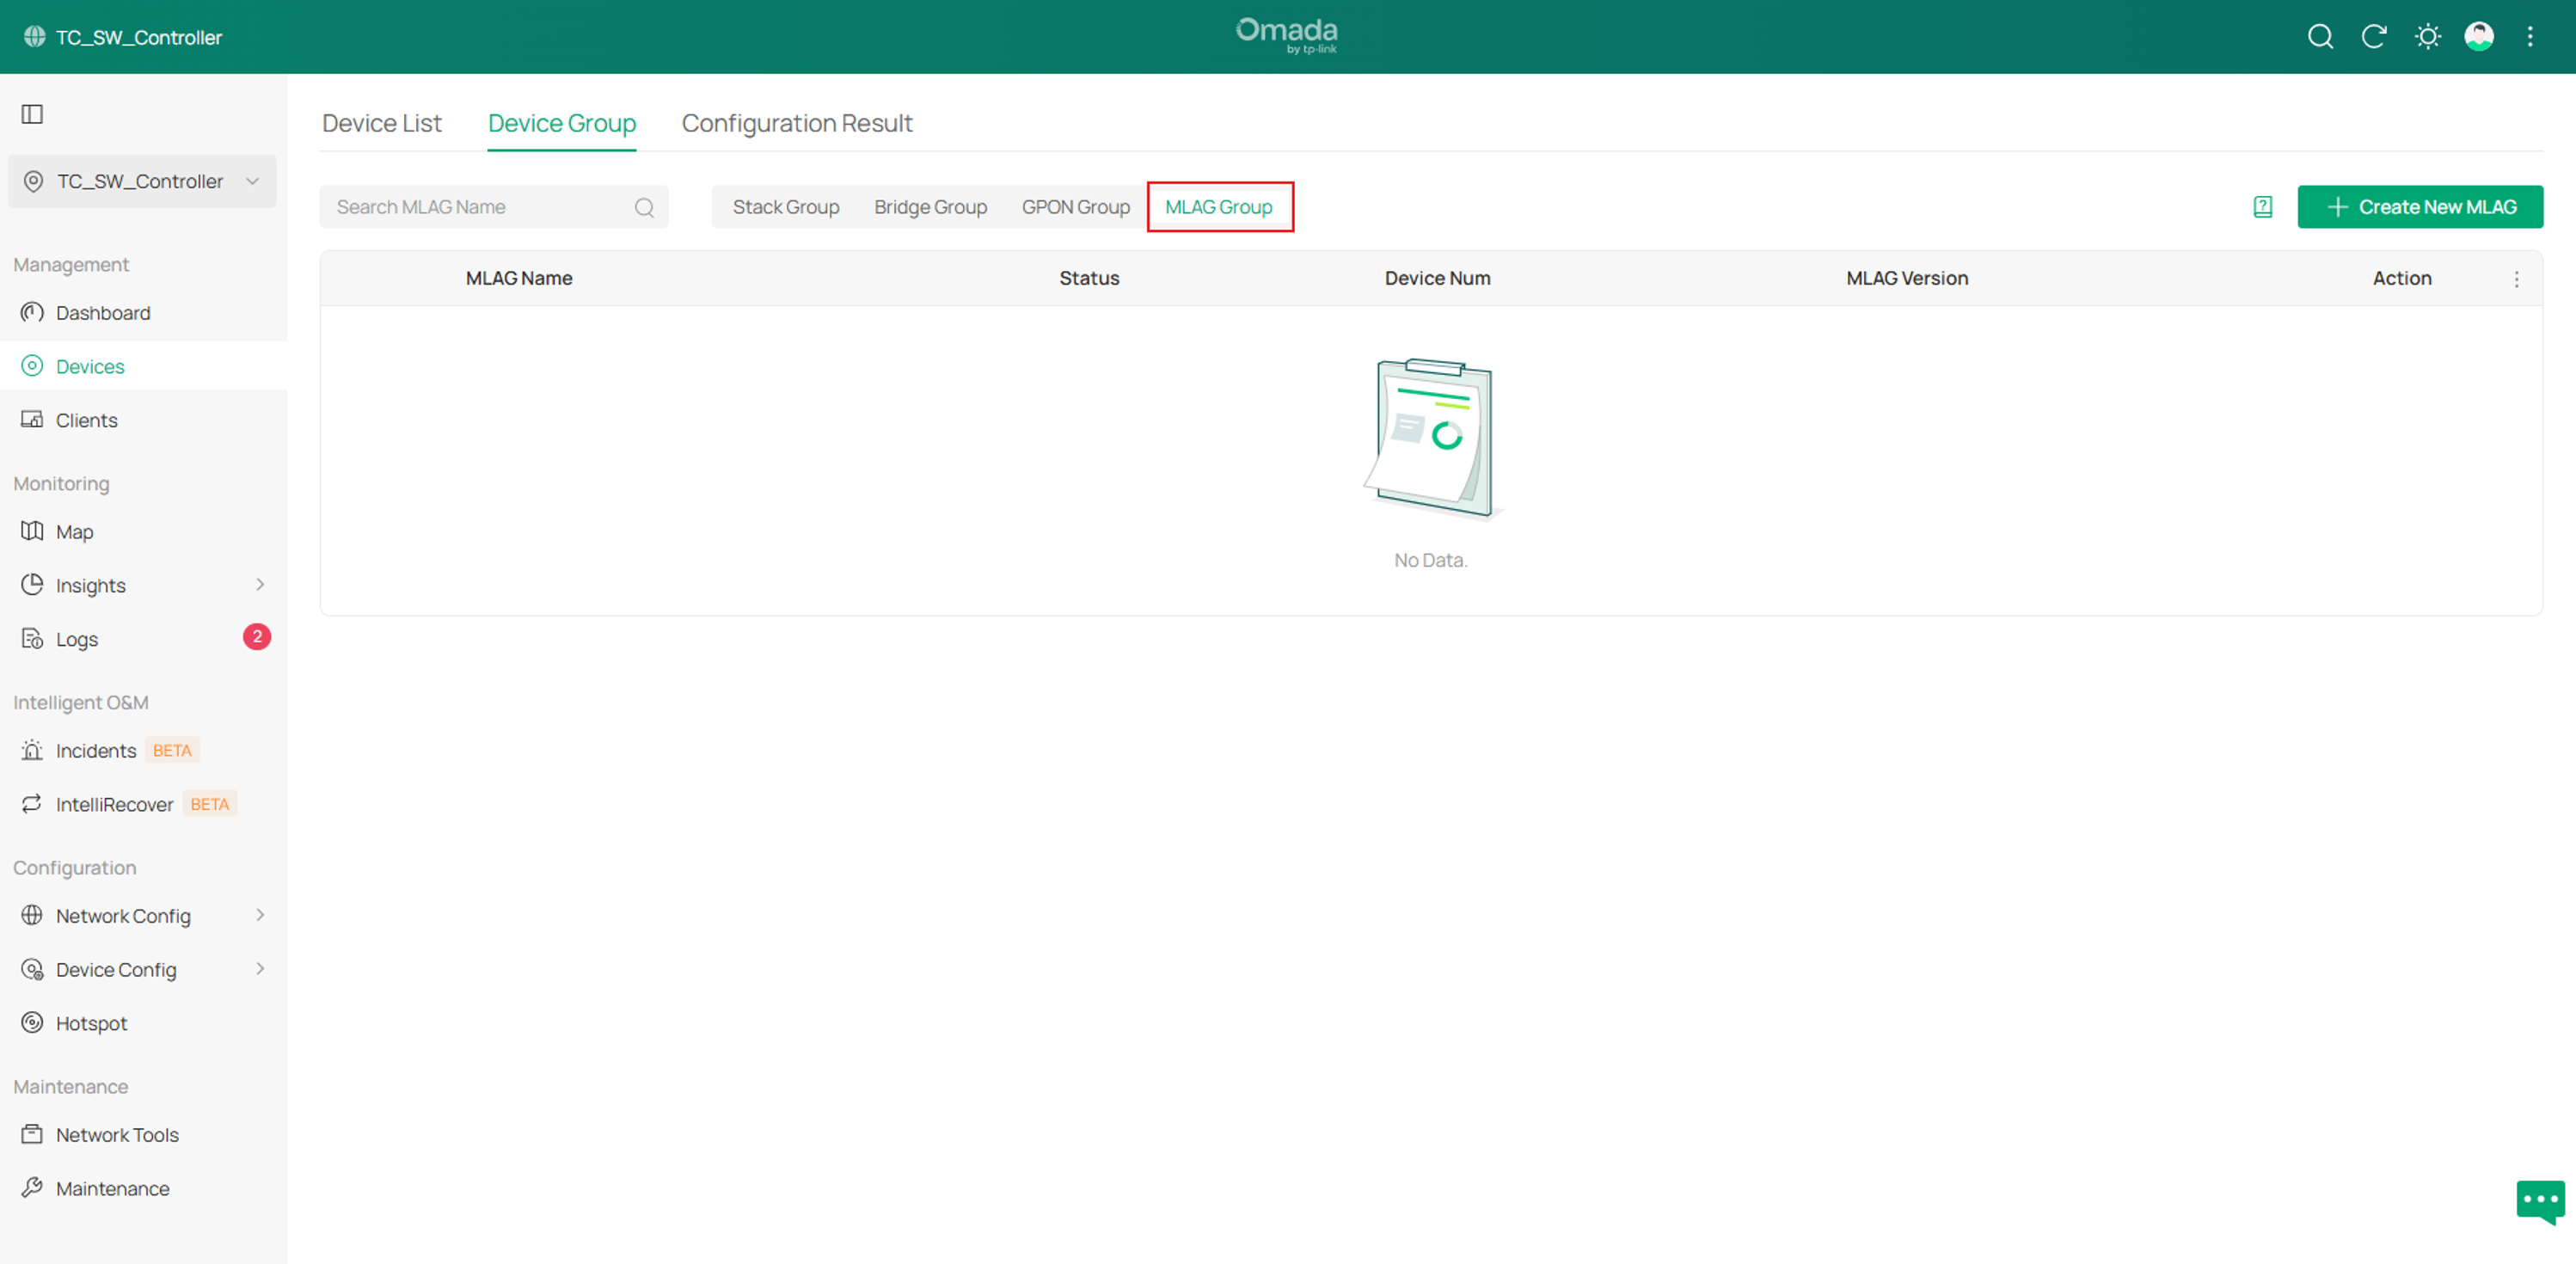Click the Logs sidebar icon
This screenshot has height=1264, width=2576.
point(32,638)
